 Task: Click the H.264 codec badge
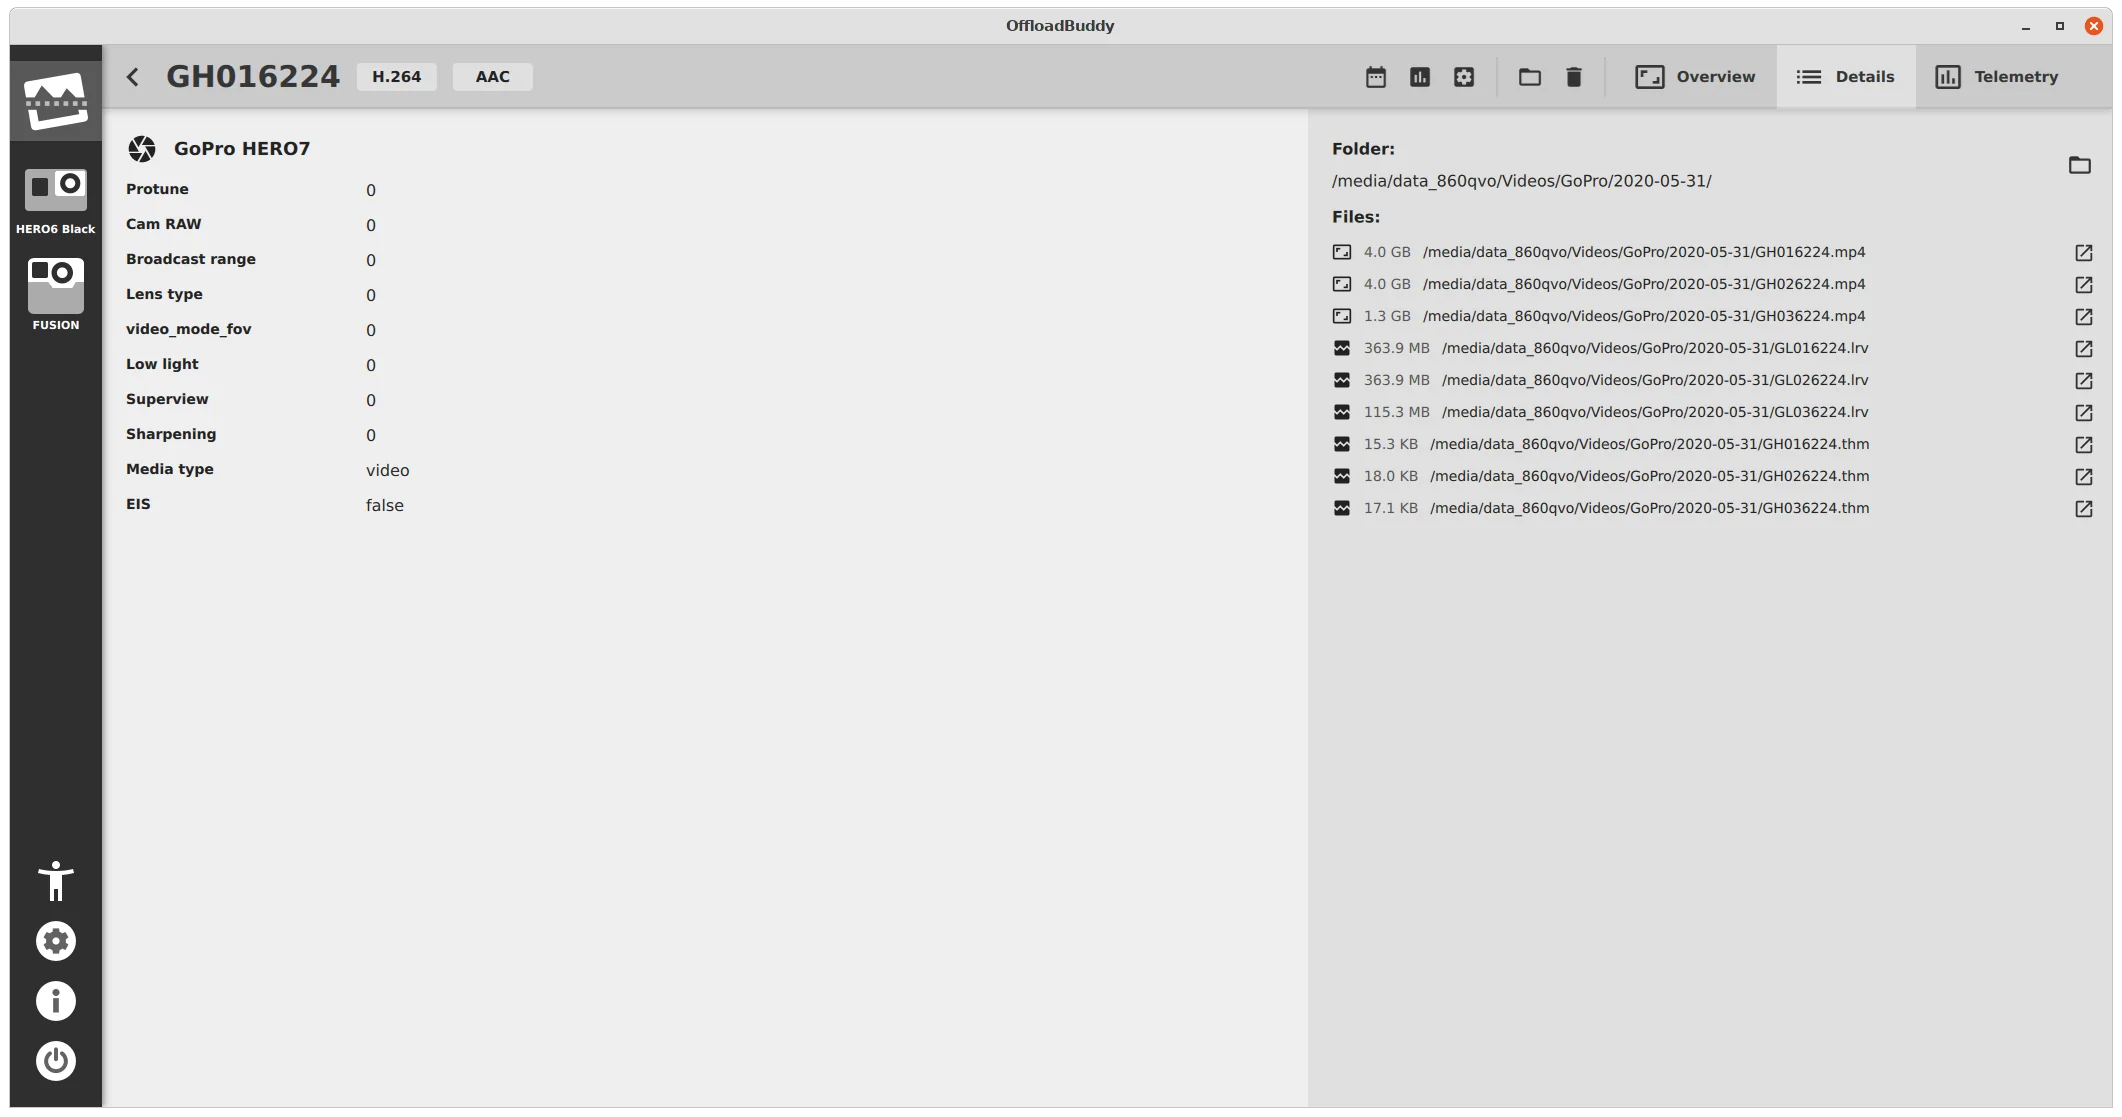(397, 77)
